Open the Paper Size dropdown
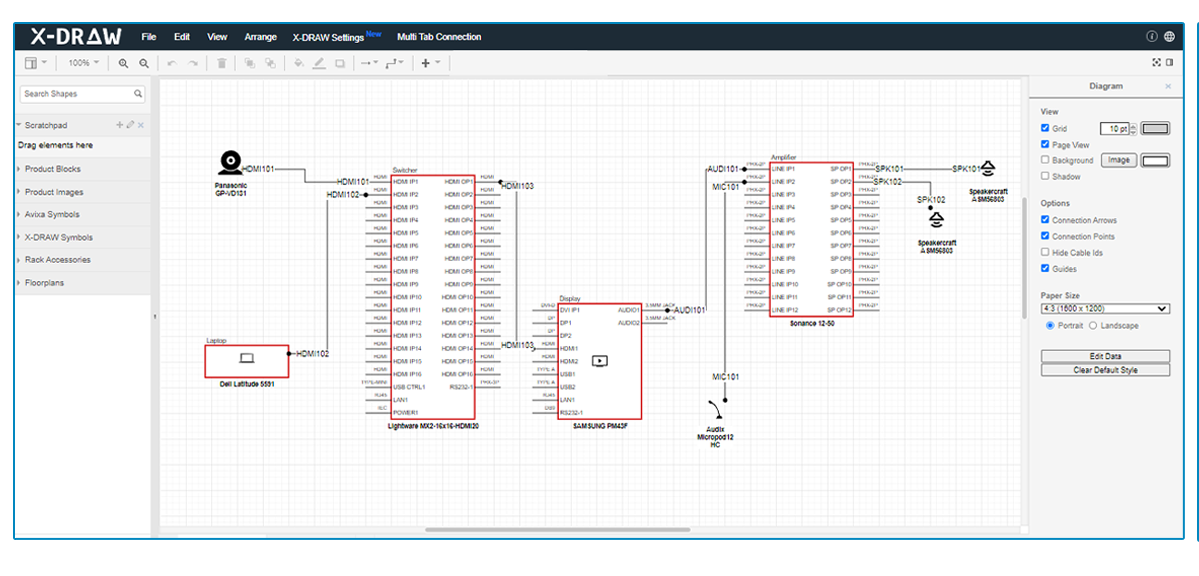Screen dimensions: 1199x576 (x=1105, y=309)
